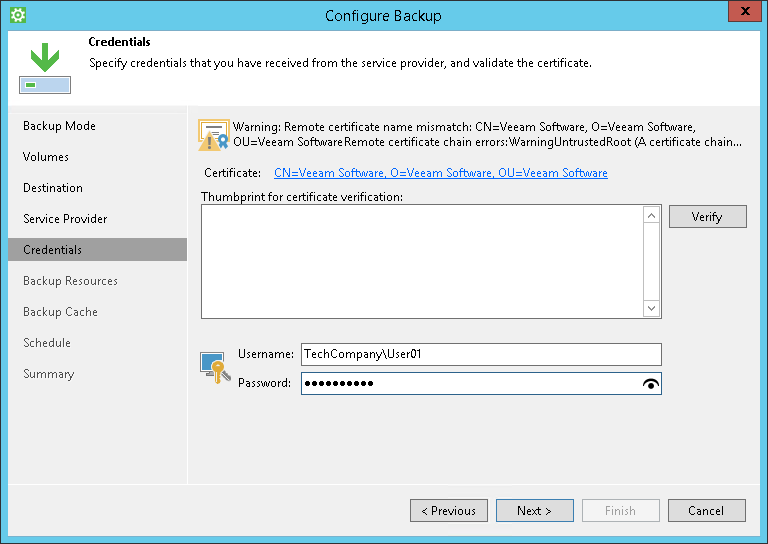Select the Destination step
This screenshot has width=768, height=544.
[x=53, y=188]
